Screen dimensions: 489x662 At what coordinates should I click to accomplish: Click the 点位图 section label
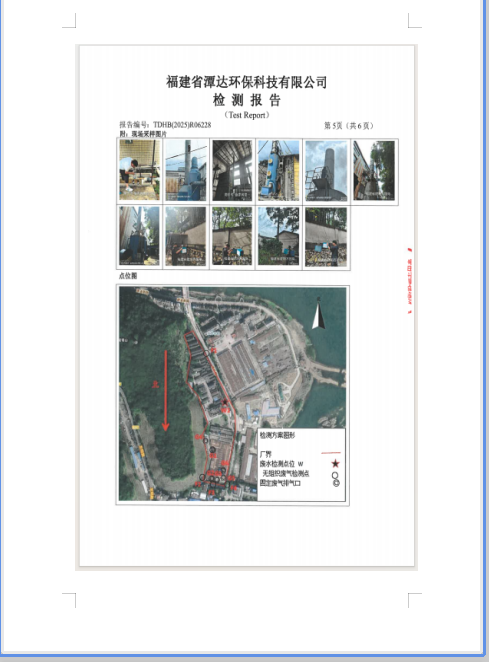point(128,276)
